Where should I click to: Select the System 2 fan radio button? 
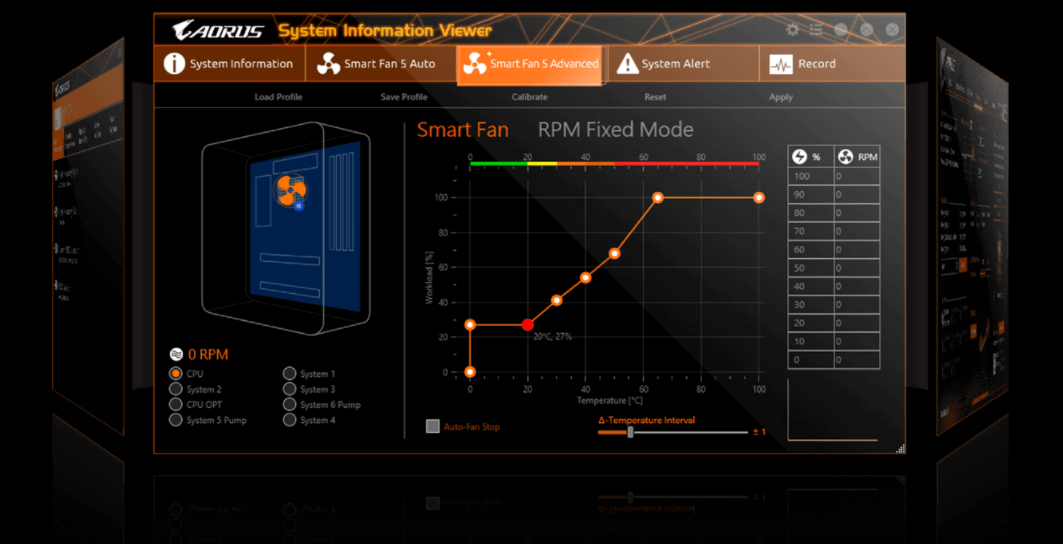(176, 389)
